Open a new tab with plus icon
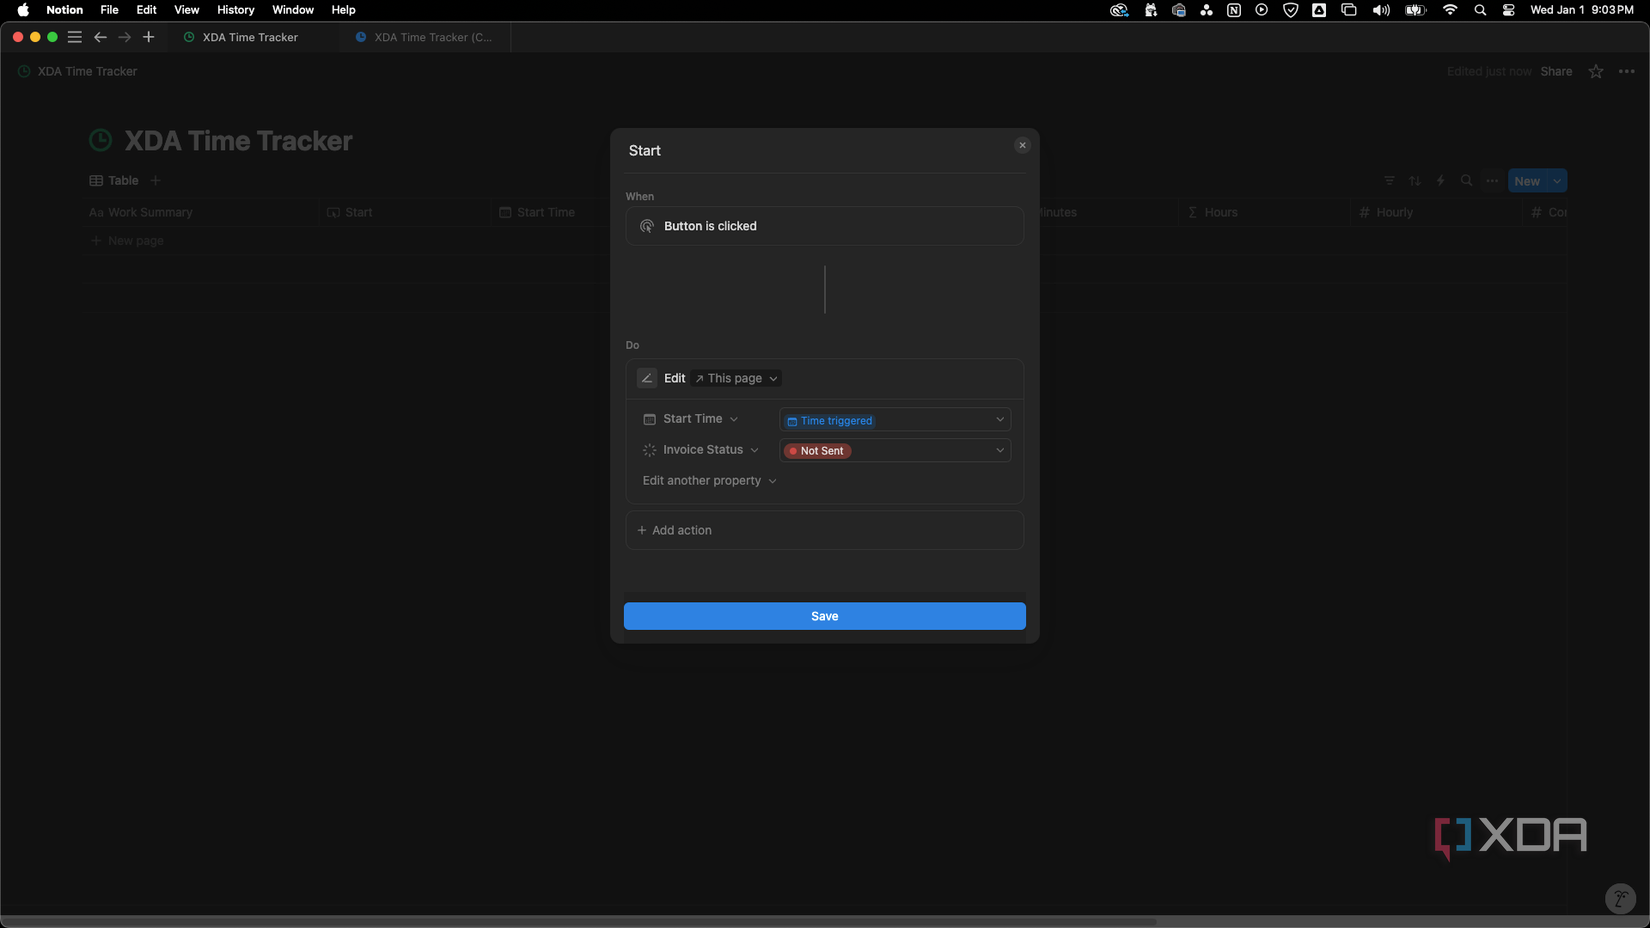Viewport: 1650px width, 928px height. (149, 37)
